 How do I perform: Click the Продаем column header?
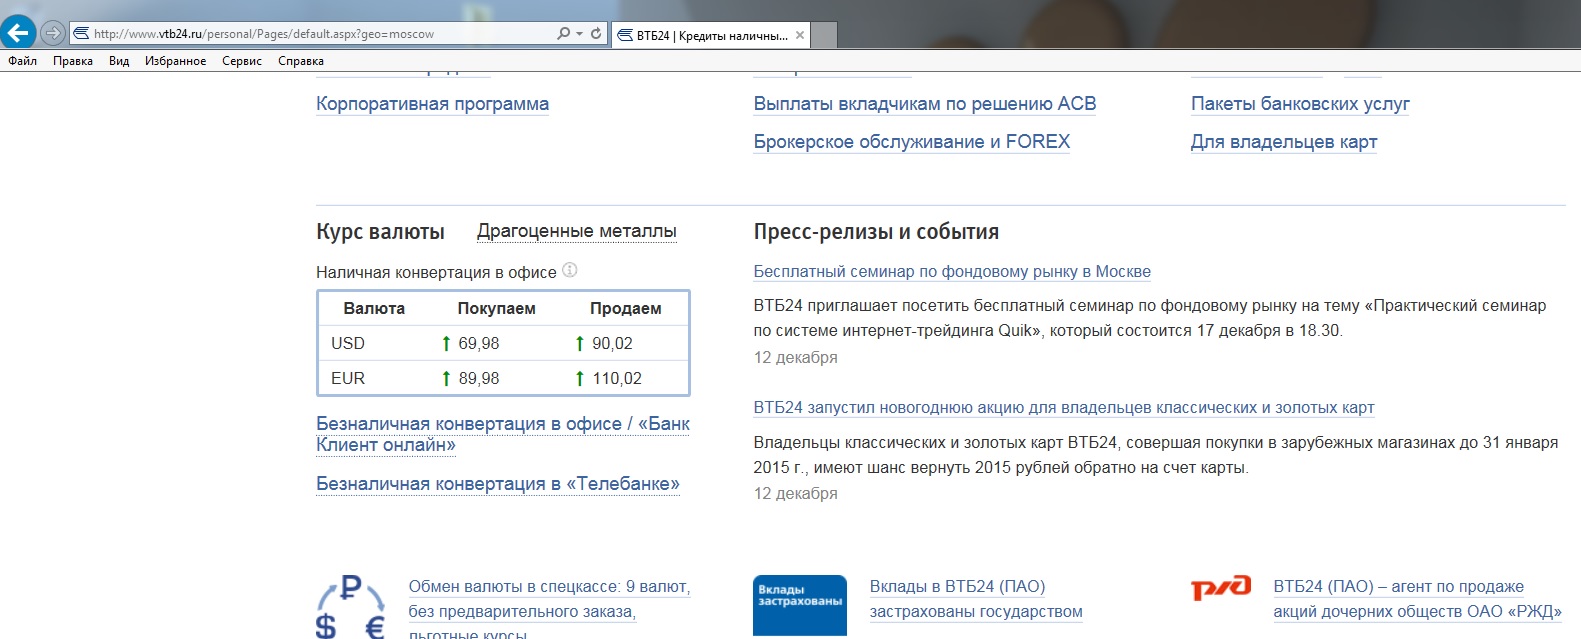(626, 309)
